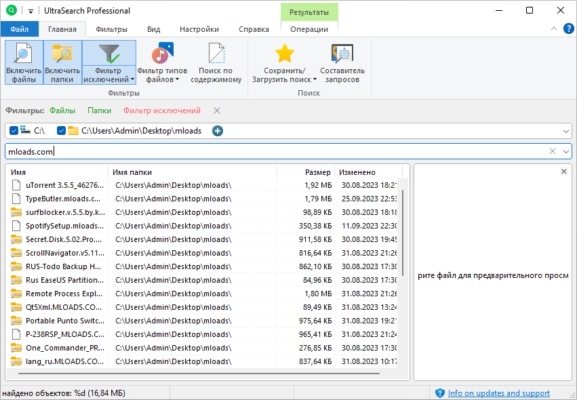The width and height of the screenshot is (577, 400).
Task: Open the Файл menu tab
Action: point(20,29)
